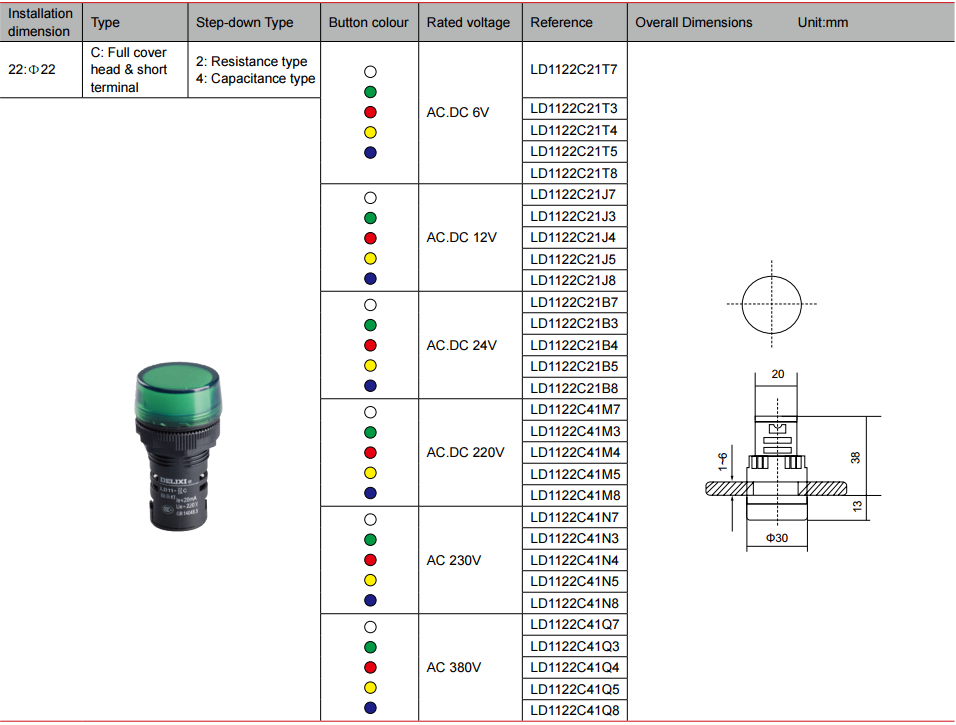Click the Step-down Type column header
The height and width of the screenshot is (725, 956).
pyautogui.click(x=254, y=22)
